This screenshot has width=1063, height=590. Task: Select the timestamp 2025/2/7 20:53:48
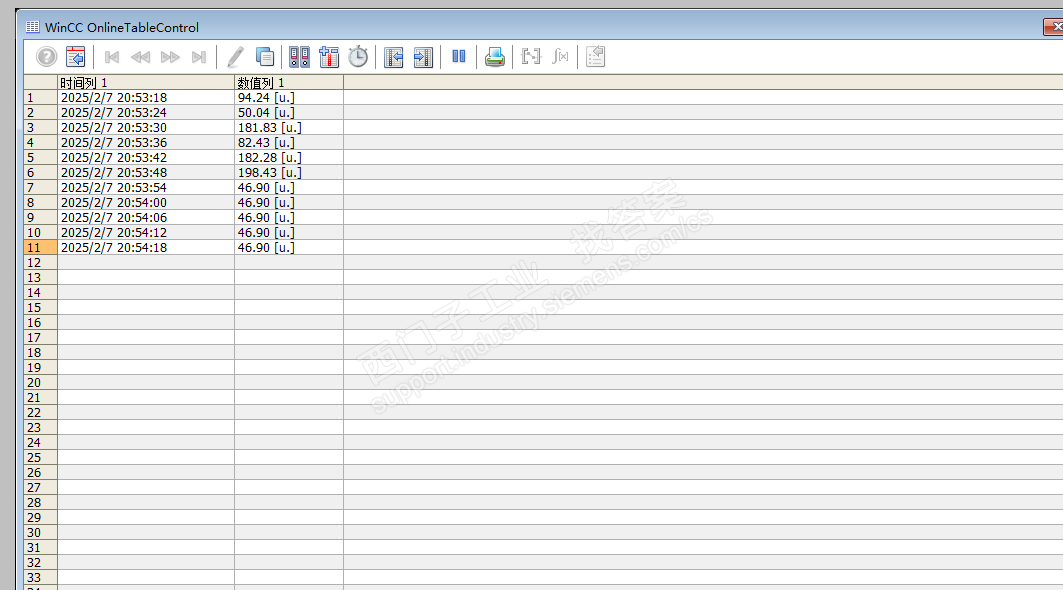pyautogui.click(x=114, y=172)
